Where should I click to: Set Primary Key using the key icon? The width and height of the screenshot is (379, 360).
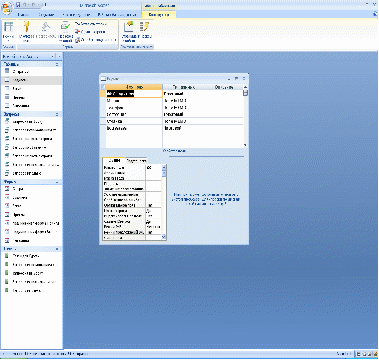[x=26, y=27]
